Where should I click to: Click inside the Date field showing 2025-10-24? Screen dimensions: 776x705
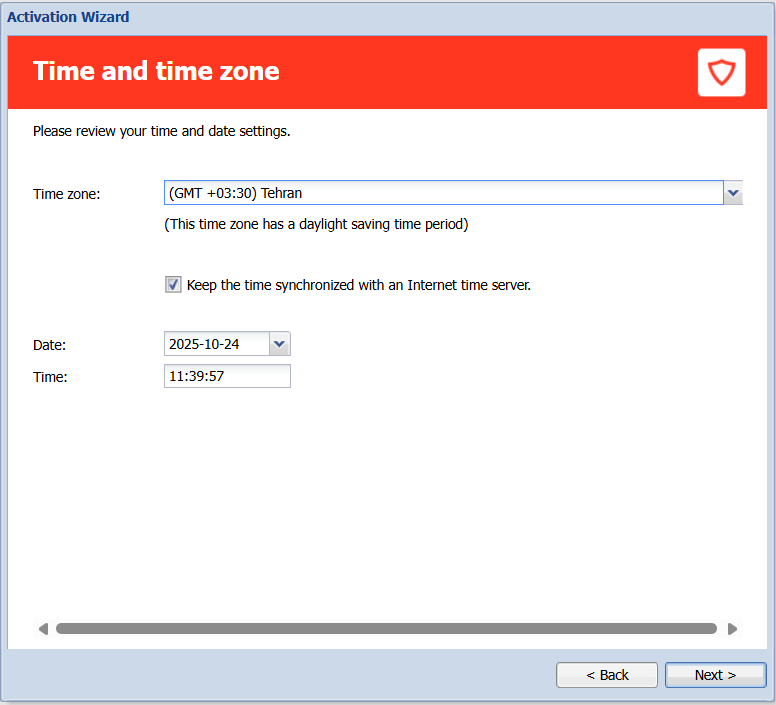click(x=216, y=344)
